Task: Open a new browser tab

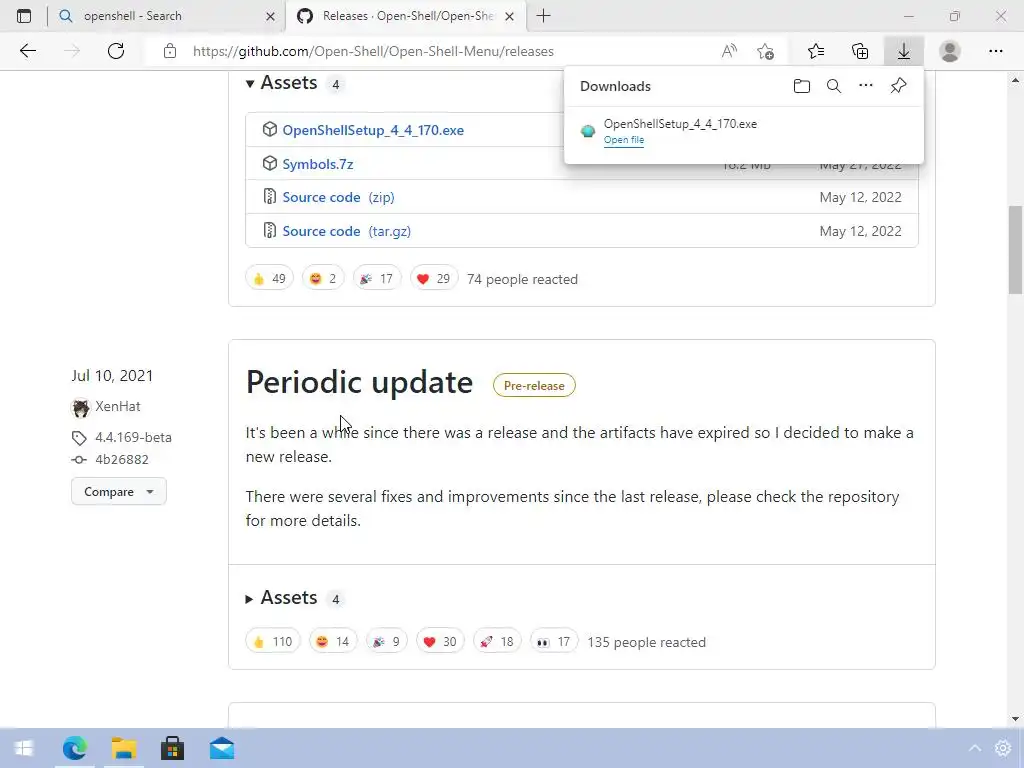Action: tap(543, 16)
